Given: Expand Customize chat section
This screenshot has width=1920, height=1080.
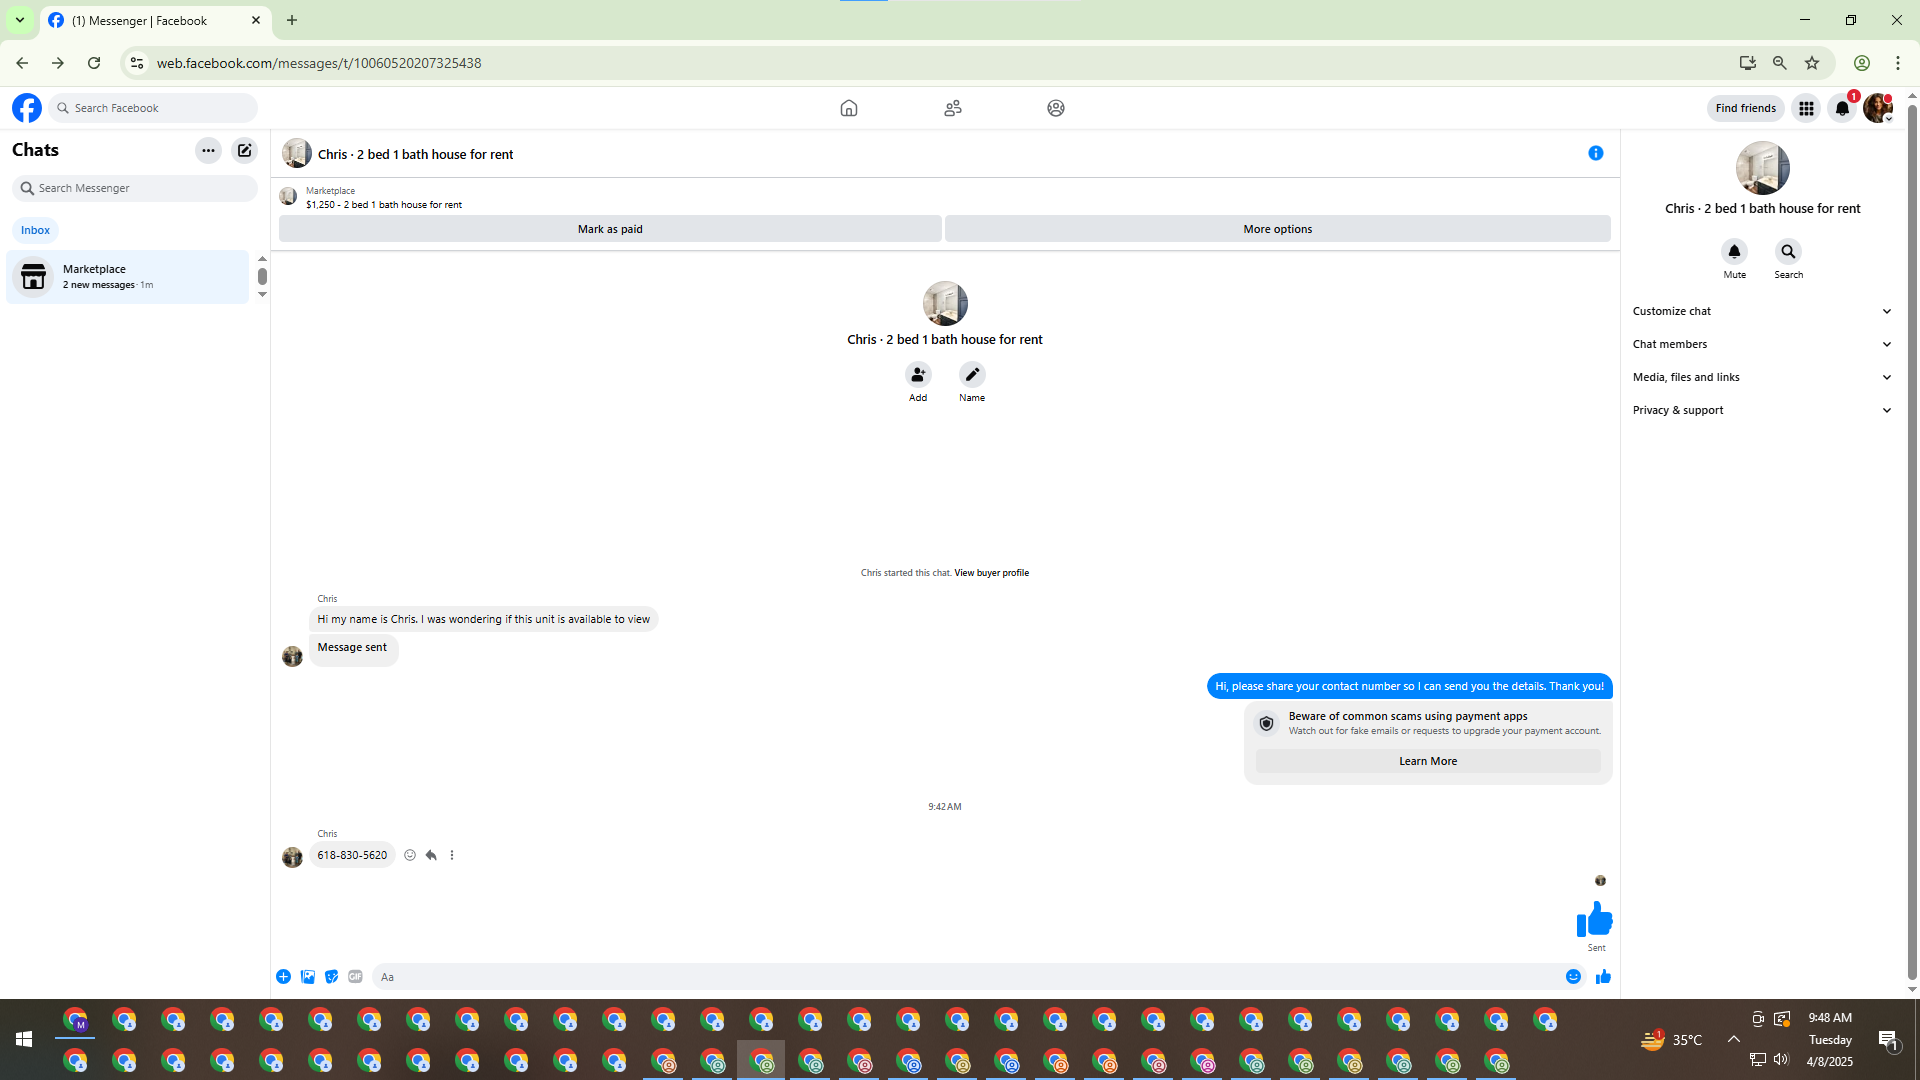Looking at the screenshot, I should (x=1762, y=311).
